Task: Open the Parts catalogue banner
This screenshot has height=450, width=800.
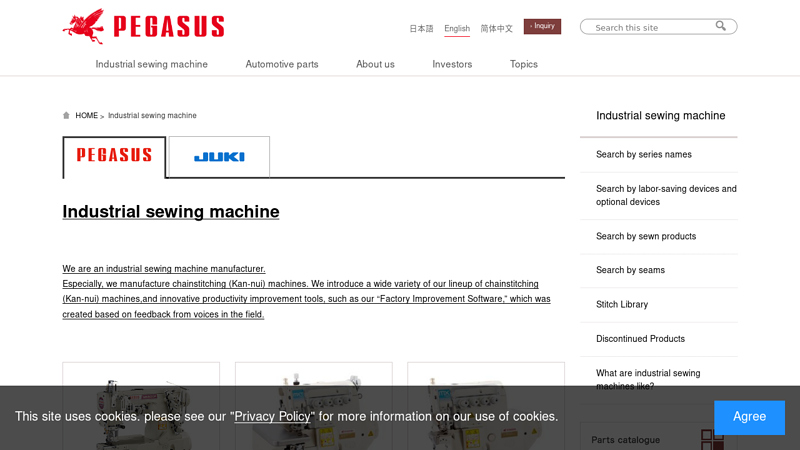Action: click(x=658, y=438)
